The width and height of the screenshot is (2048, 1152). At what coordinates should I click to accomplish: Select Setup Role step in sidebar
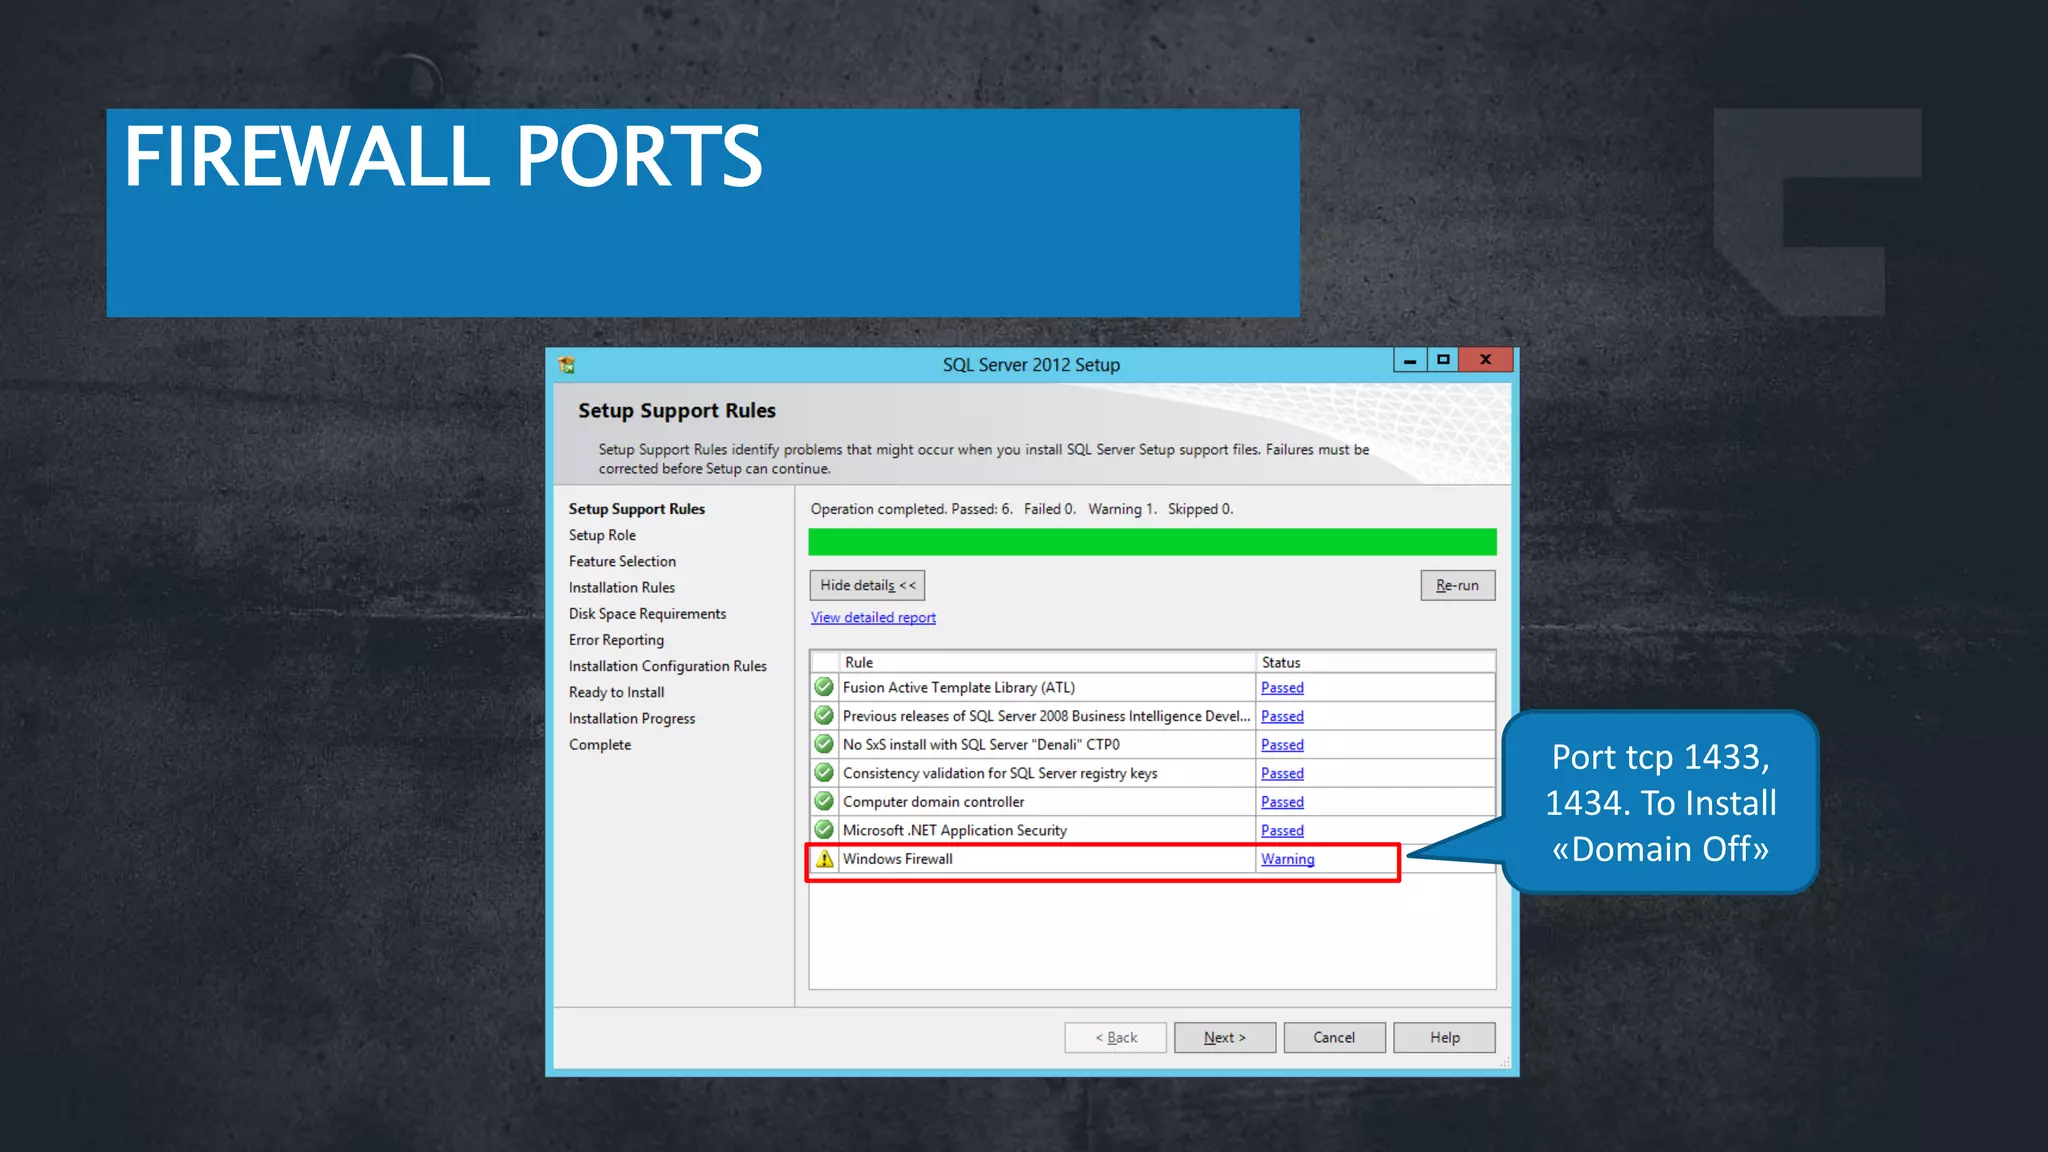(x=602, y=535)
